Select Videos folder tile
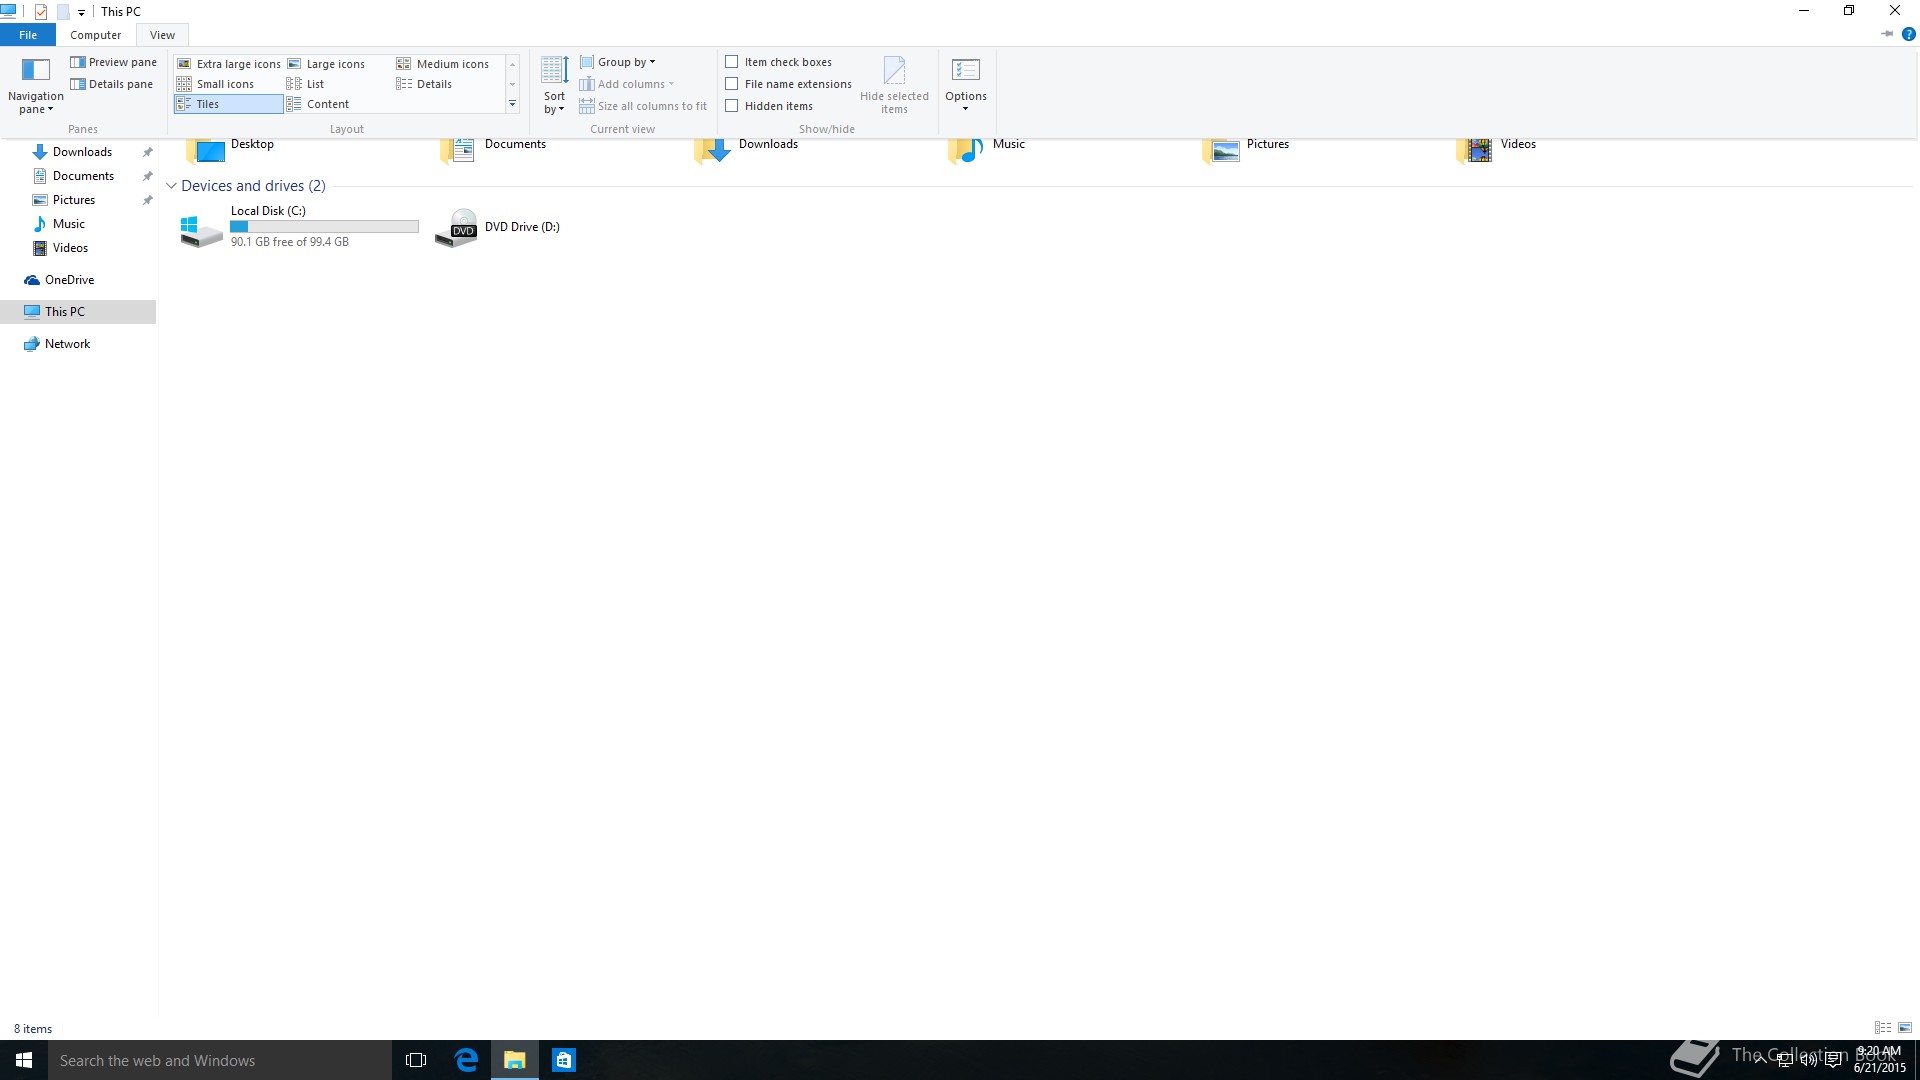Viewport: 1920px width, 1080px height. [x=1497, y=150]
